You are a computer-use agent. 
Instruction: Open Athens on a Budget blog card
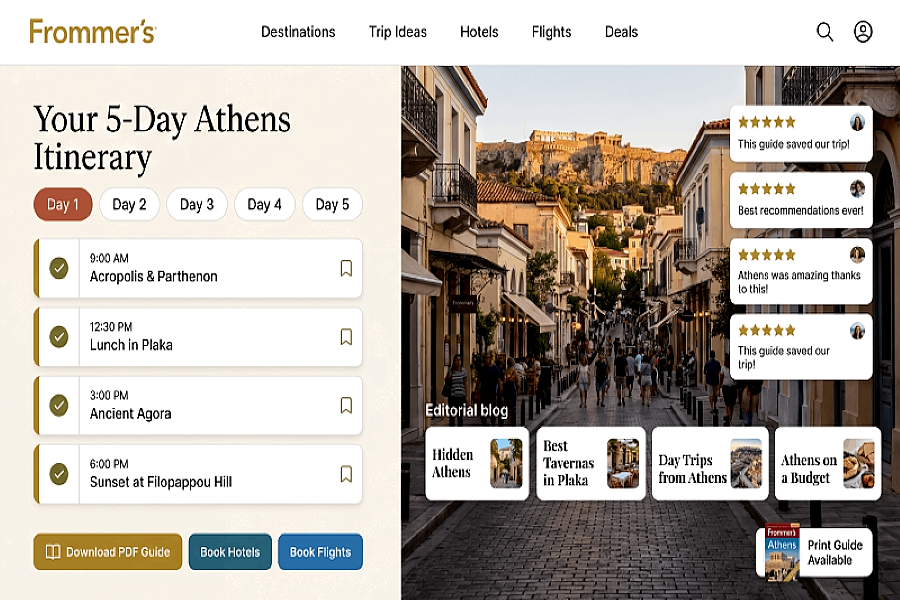click(x=828, y=463)
